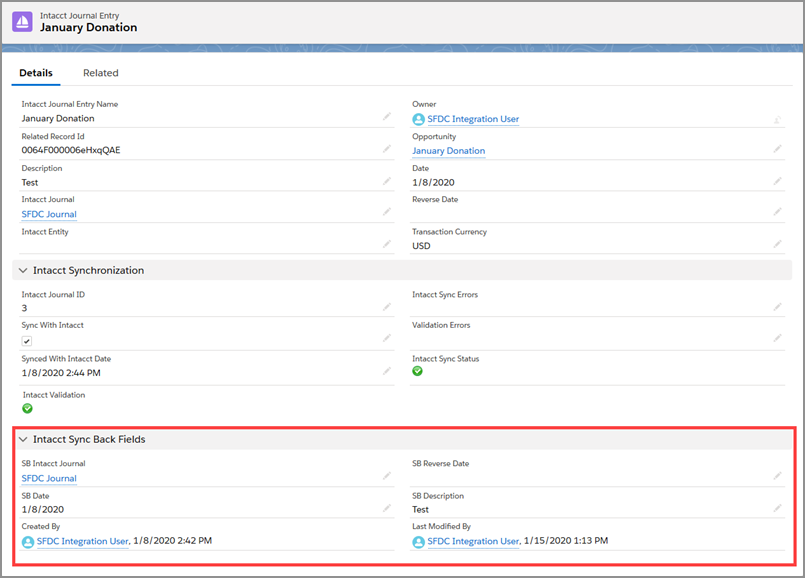Edit the SB Description field pencil icon
This screenshot has width=805, height=578.
[777, 508]
